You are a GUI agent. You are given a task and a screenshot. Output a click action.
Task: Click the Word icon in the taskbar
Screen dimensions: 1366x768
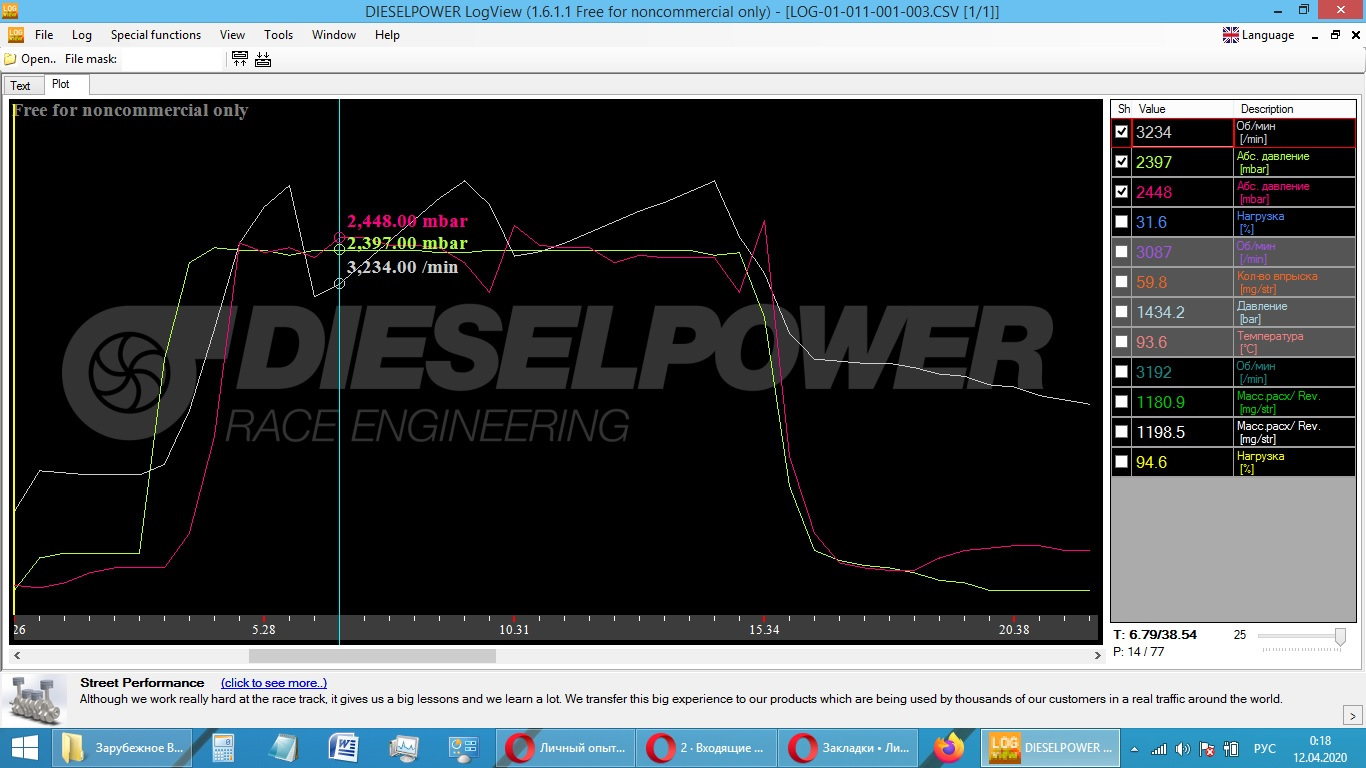[344, 747]
